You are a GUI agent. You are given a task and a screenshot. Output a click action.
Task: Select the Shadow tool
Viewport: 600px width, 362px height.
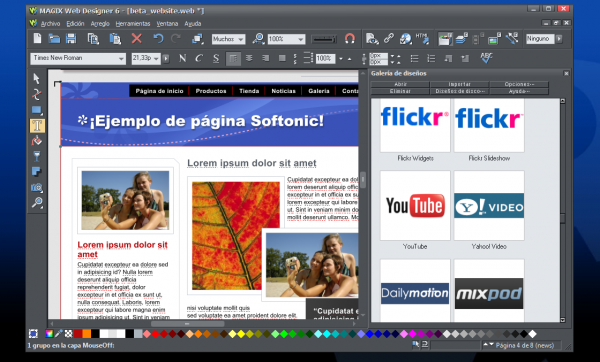pyautogui.click(x=37, y=171)
